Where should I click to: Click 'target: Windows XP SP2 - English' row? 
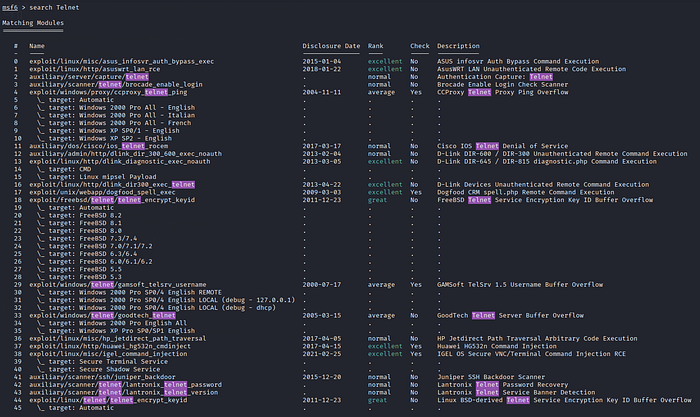104,138
